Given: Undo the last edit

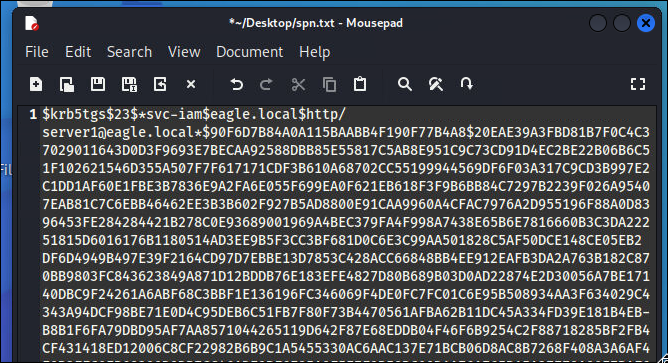Looking at the screenshot, I should pyautogui.click(x=236, y=84).
